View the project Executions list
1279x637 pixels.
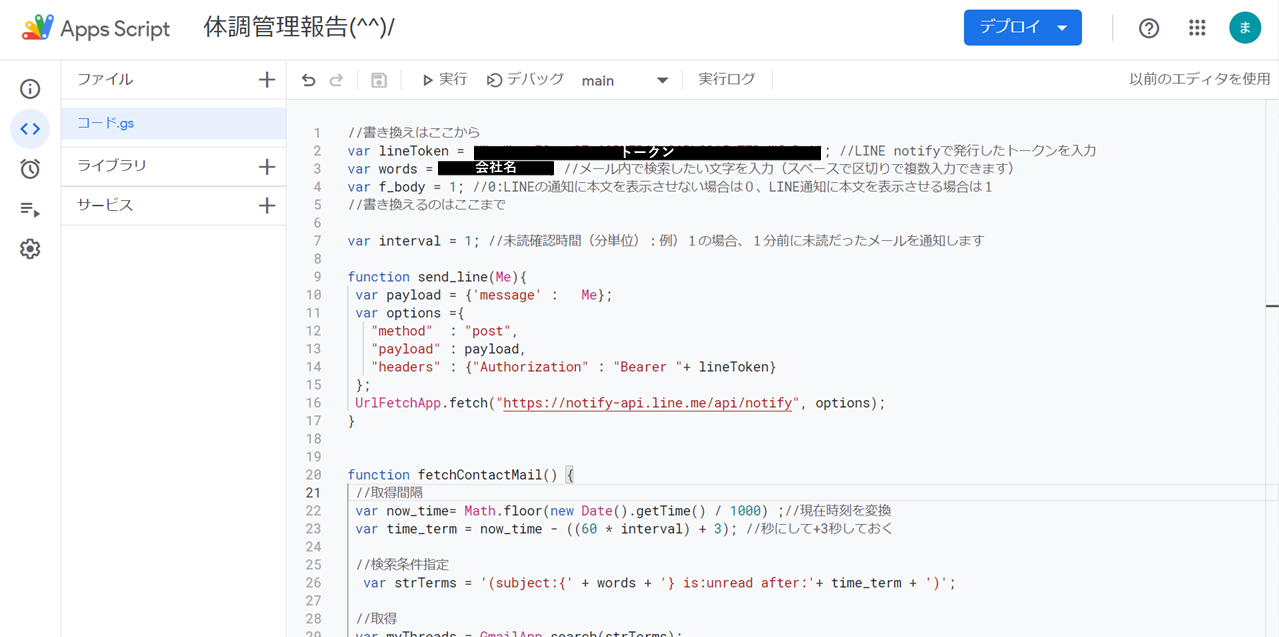[30, 208]
